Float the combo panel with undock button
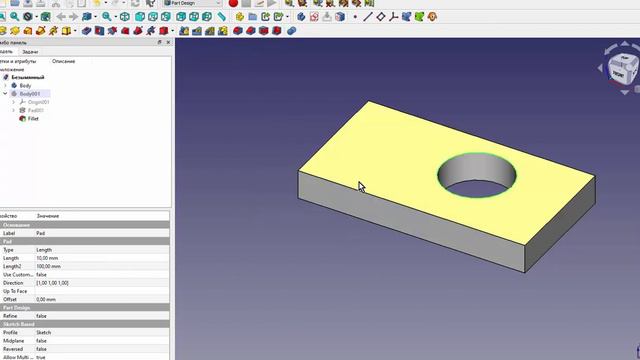 click(159, 42)
